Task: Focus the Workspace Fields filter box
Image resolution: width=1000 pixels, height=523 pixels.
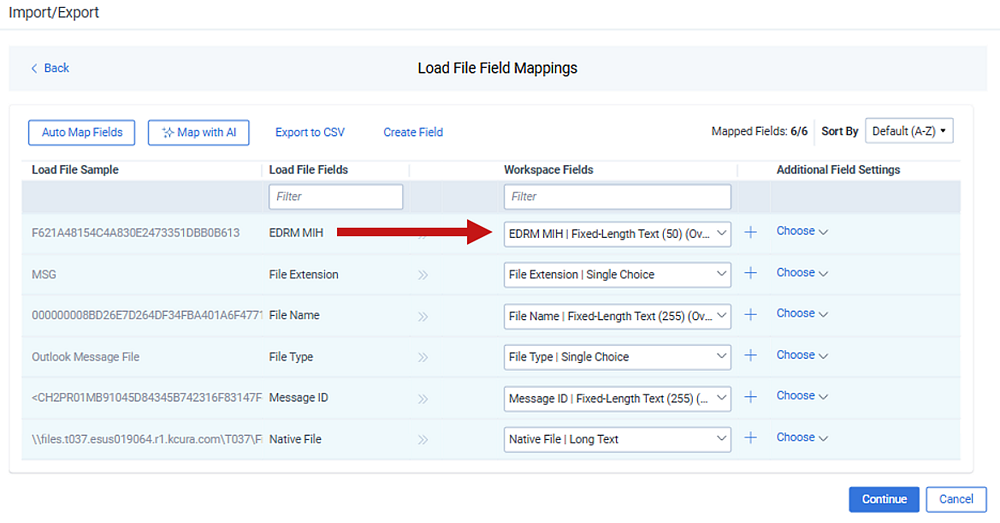Action: point(617,196)
